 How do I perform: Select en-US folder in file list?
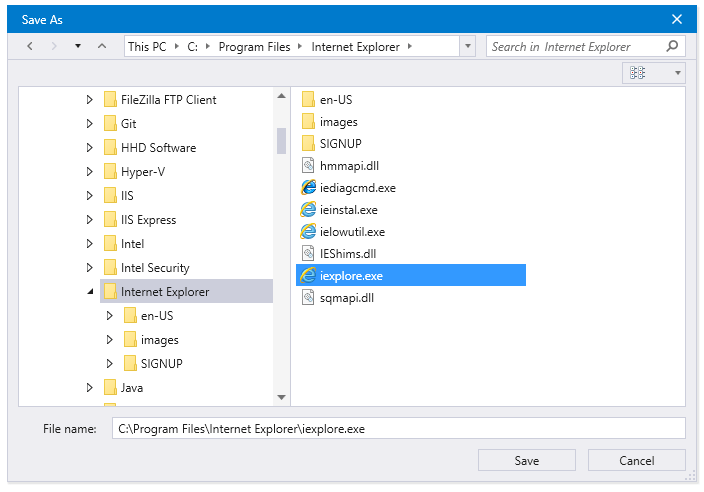[x=327, y=100]
